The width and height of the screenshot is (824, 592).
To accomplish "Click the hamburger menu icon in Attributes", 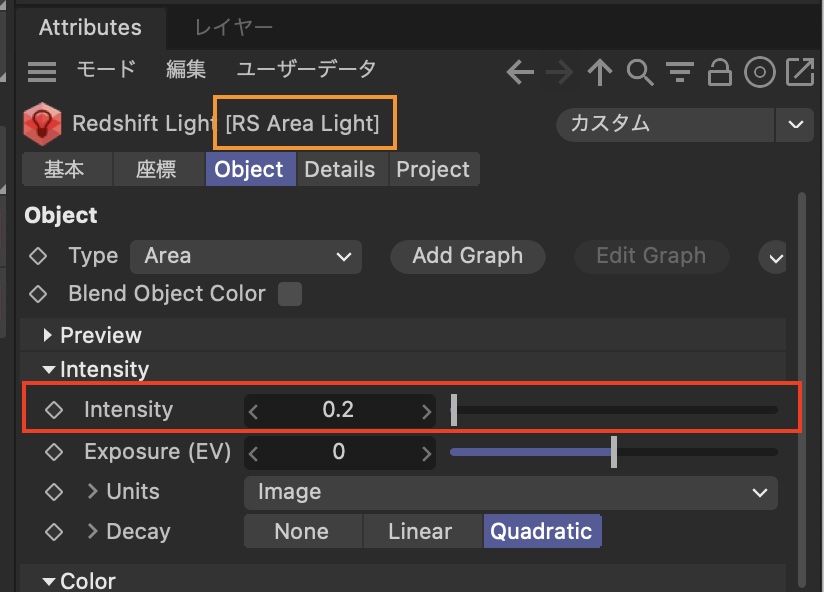I will pos(41,71).
